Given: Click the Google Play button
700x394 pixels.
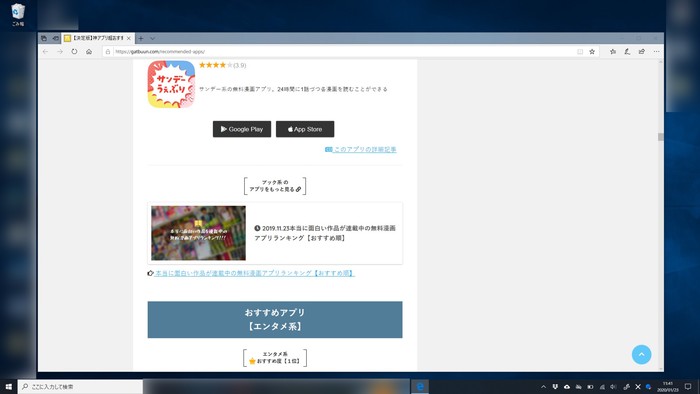Looking at the screenshot, I should [x=242, y=129].
